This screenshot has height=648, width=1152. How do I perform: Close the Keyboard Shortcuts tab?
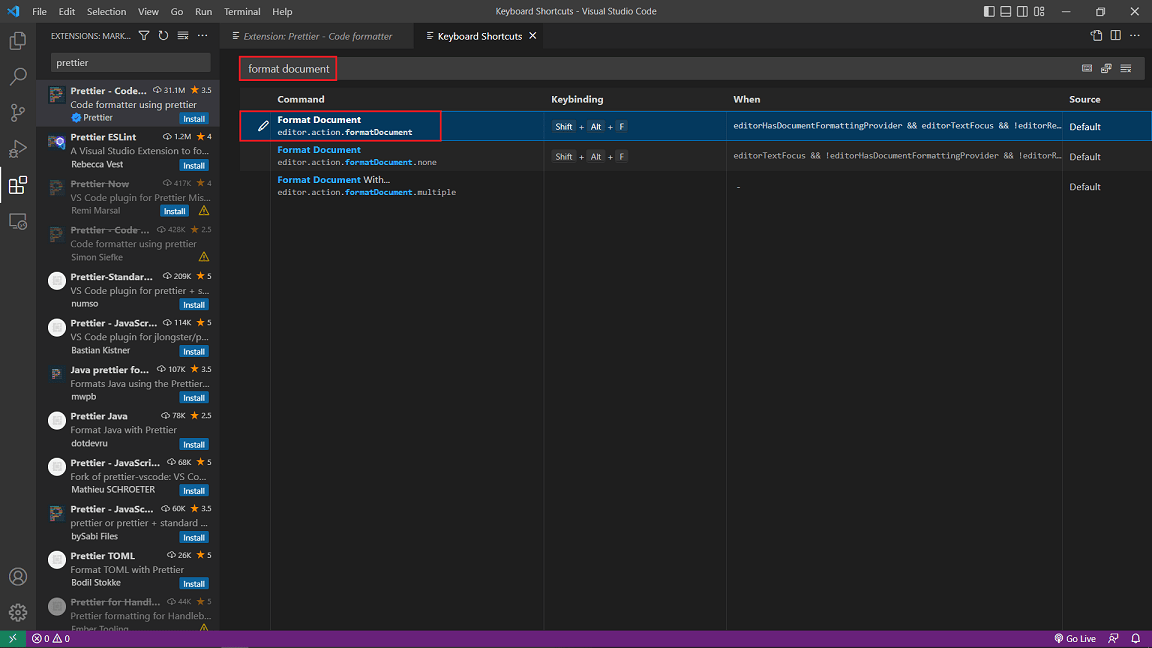point(533,36)
